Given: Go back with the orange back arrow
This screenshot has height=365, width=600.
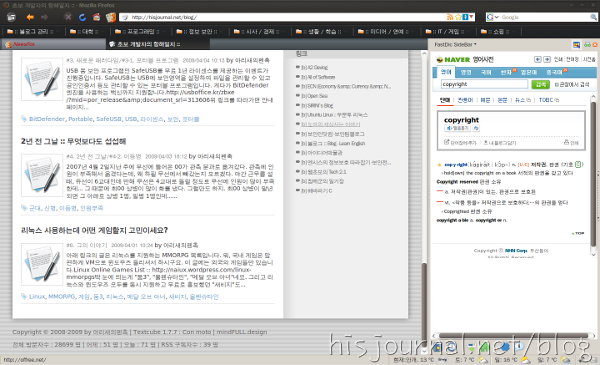Looking at the screenshot, I should [x=30, y=17].
